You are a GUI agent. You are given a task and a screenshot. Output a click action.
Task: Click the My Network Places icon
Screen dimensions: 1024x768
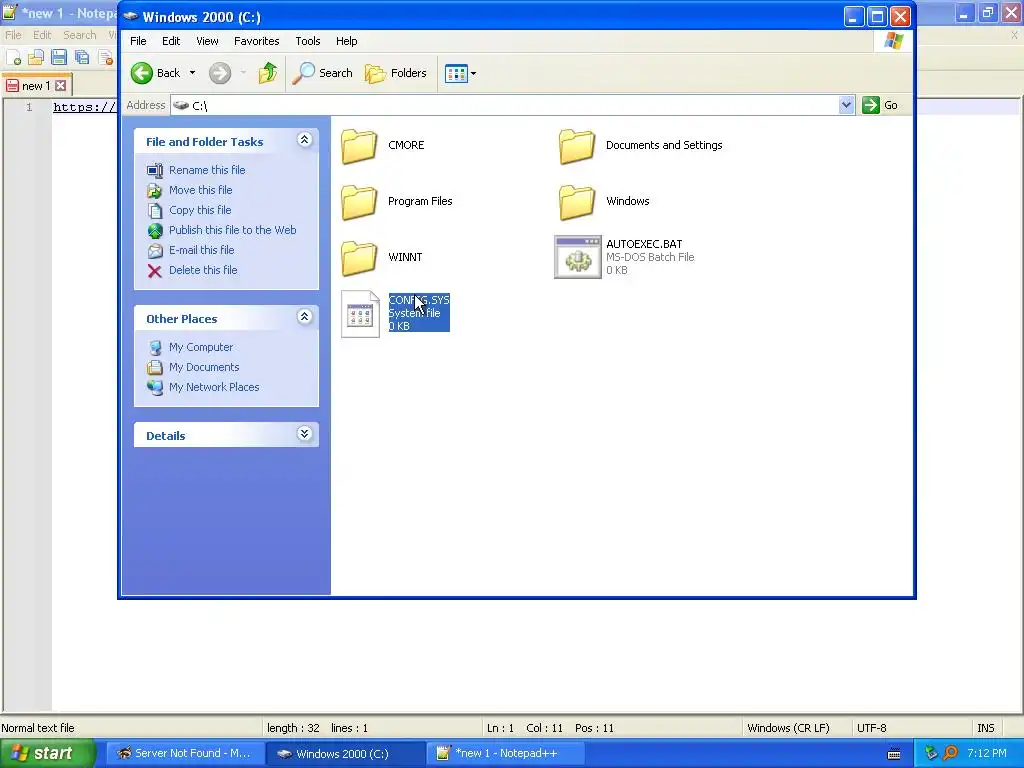155,387
